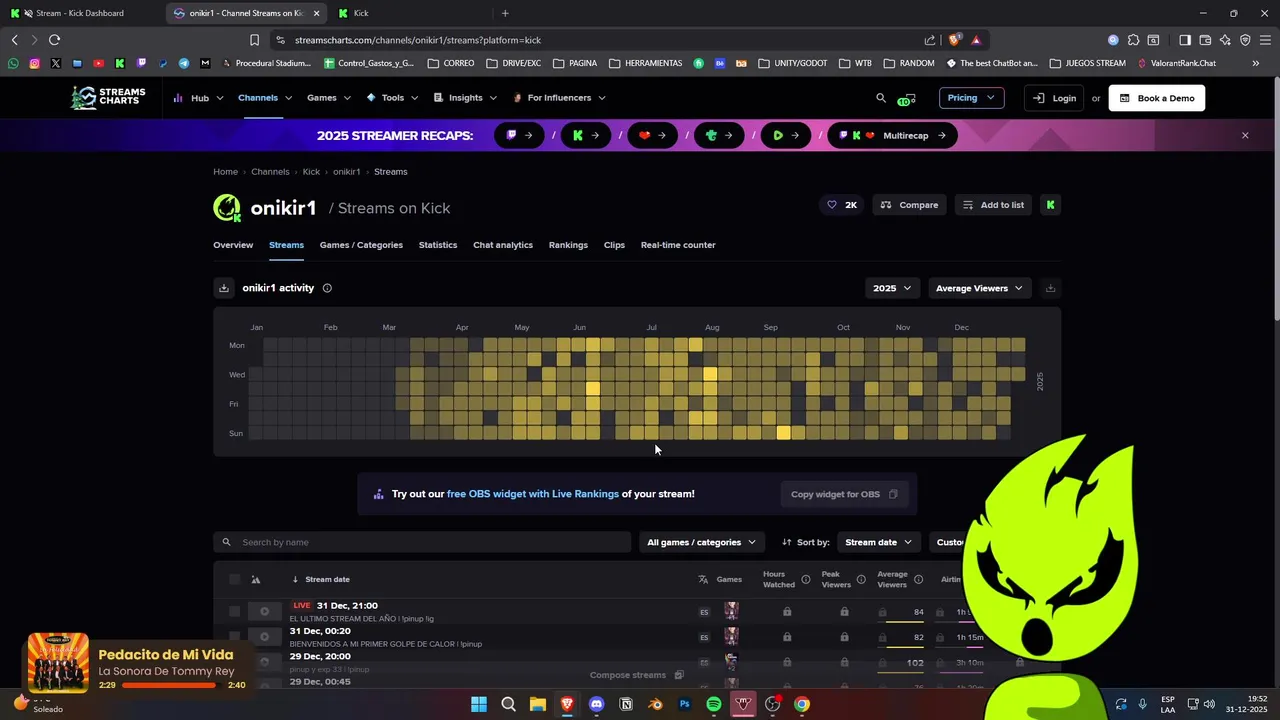Open the Twitch recap pill in banner
Viewport: 1280px width, 720px height.
[x=520, y=135]
